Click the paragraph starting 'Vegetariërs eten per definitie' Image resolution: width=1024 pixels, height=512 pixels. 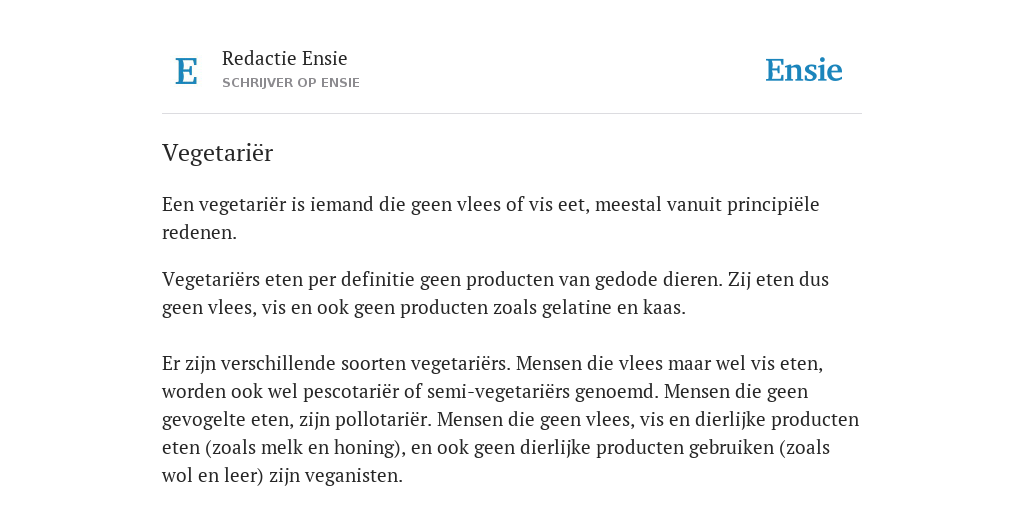tap(495, 293)
